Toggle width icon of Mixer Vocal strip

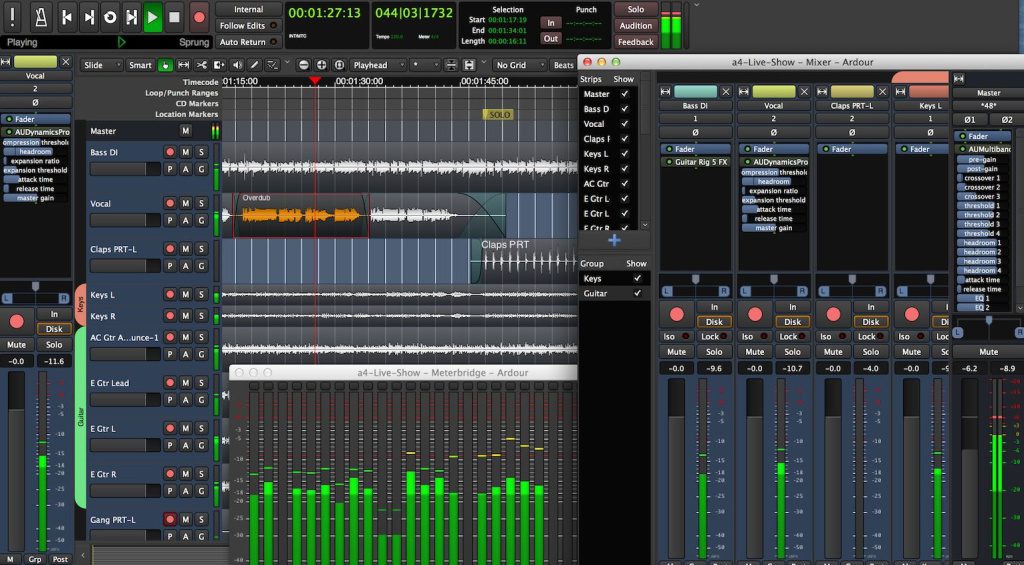744,91
